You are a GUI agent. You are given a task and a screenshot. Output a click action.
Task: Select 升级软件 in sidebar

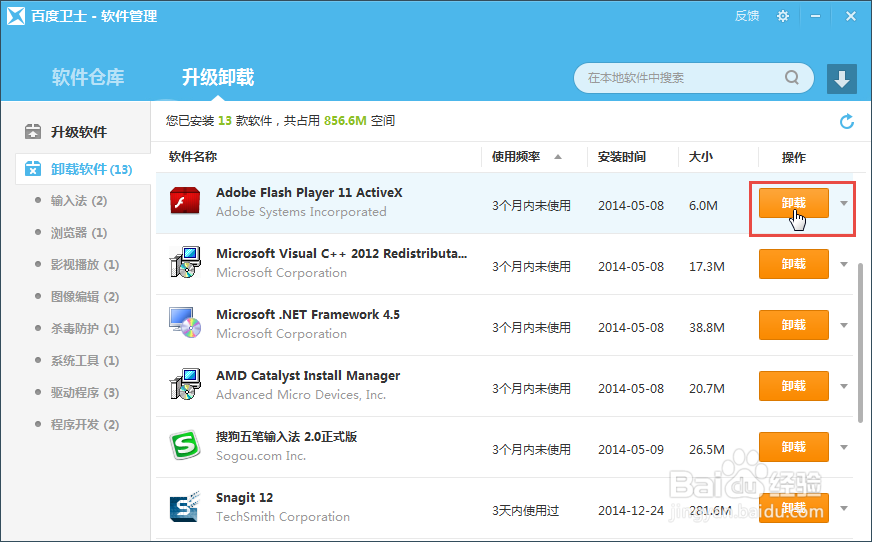pos(78,132)
